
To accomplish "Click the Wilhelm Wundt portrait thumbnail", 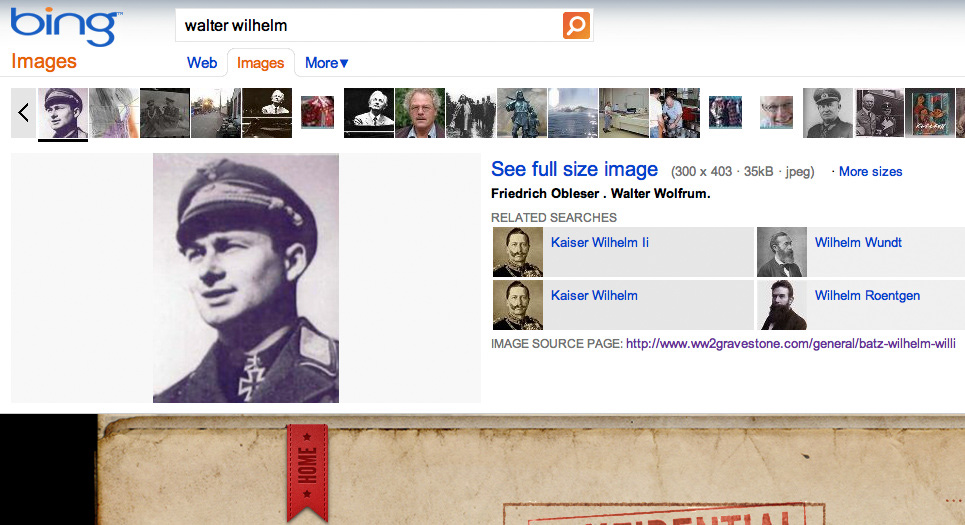I will (782, 252).
